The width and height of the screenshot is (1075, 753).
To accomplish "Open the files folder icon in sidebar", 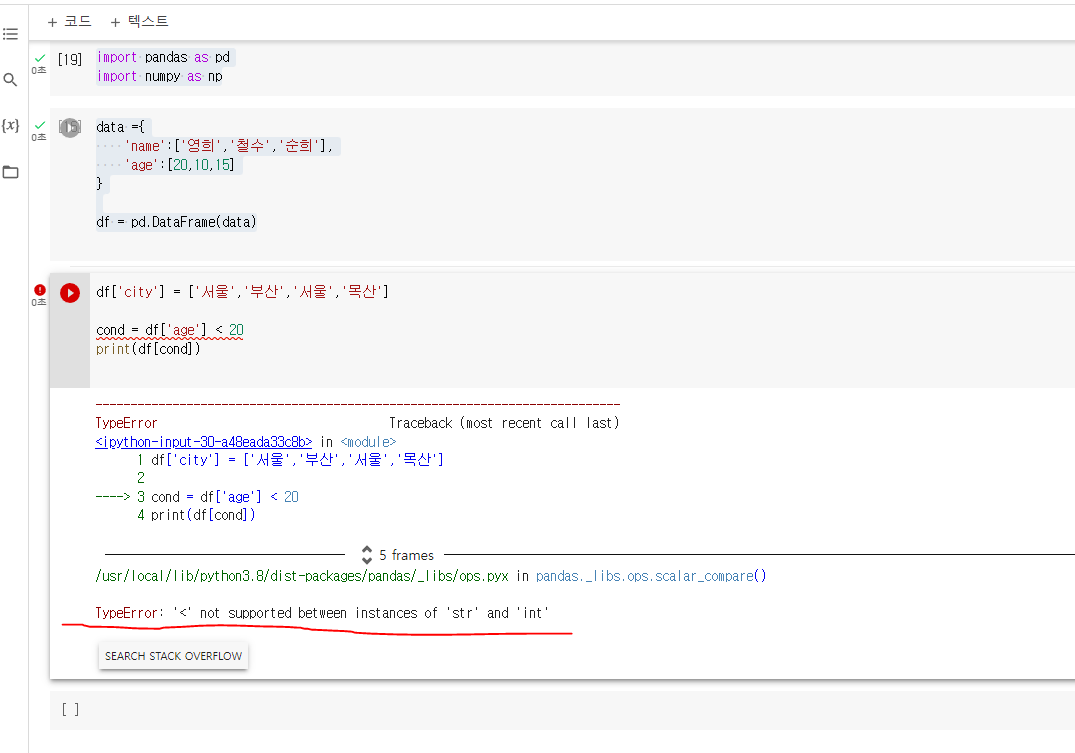I will tap(10, 172).
